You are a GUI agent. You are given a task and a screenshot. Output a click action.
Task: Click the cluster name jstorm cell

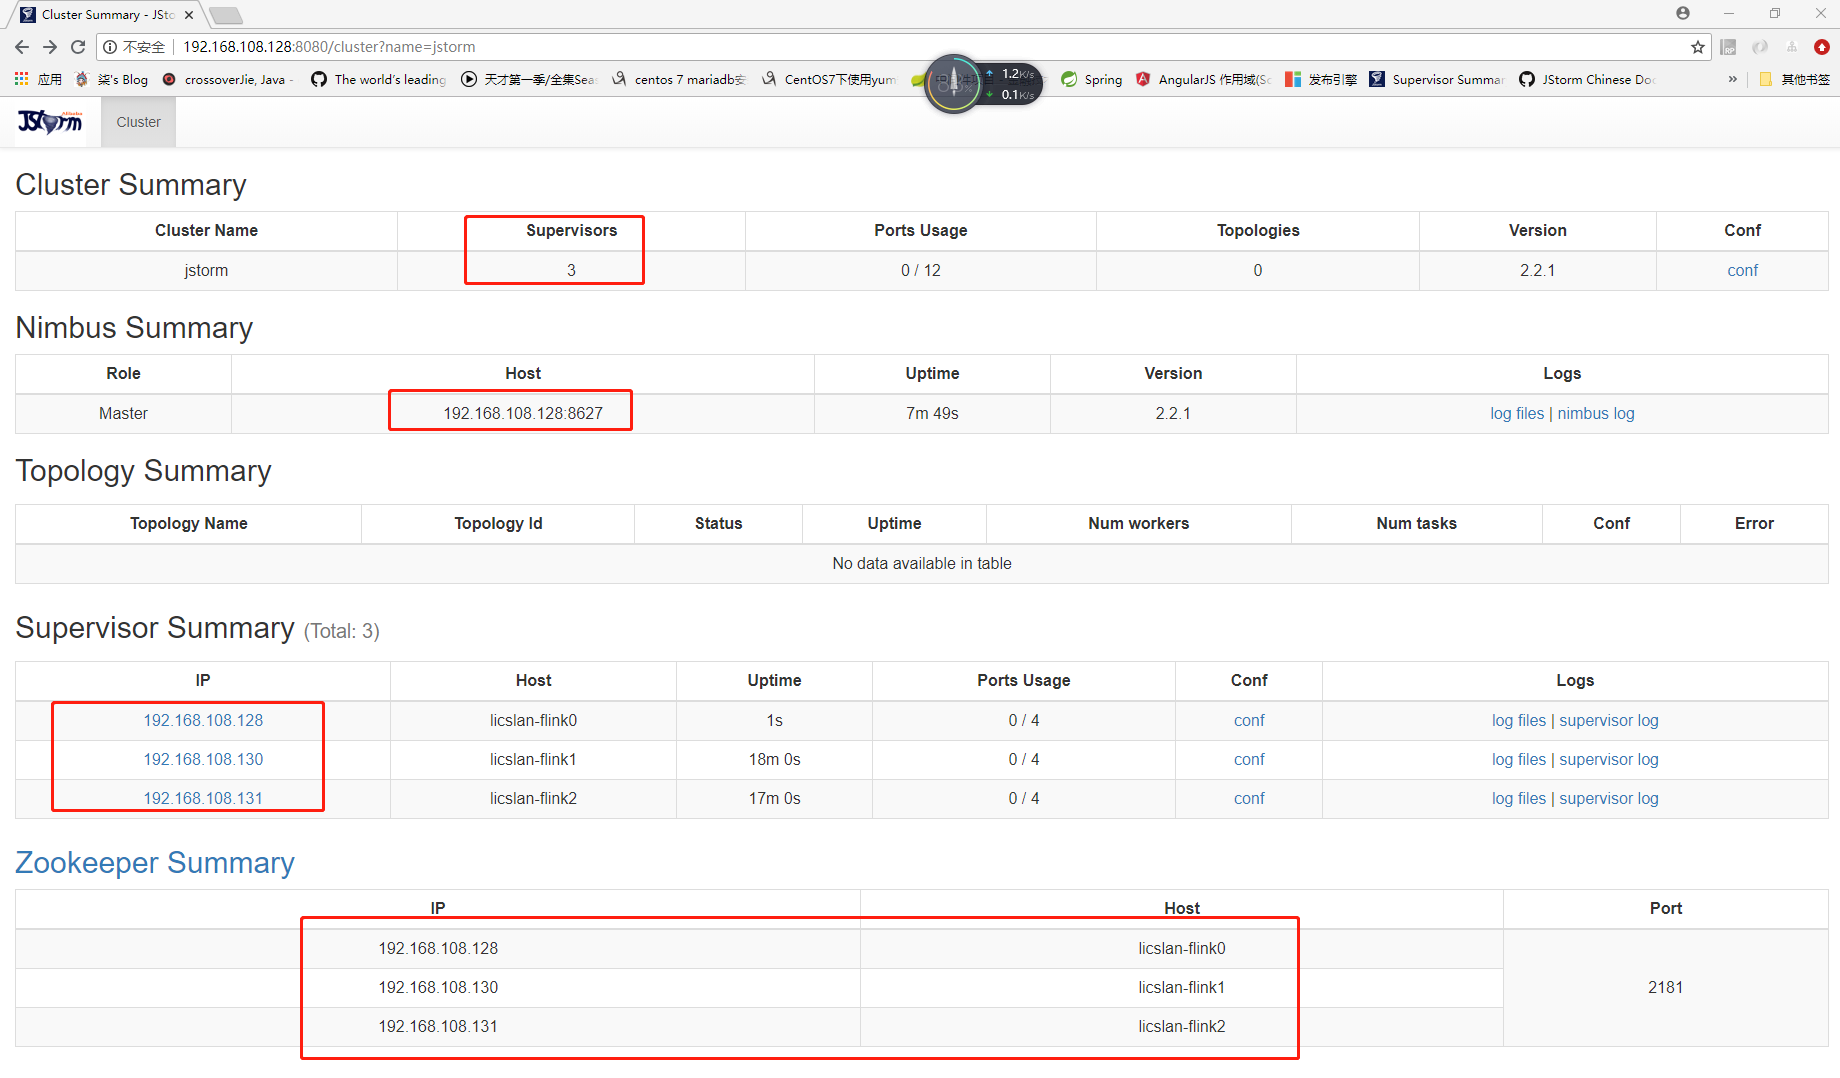(206, 270)
